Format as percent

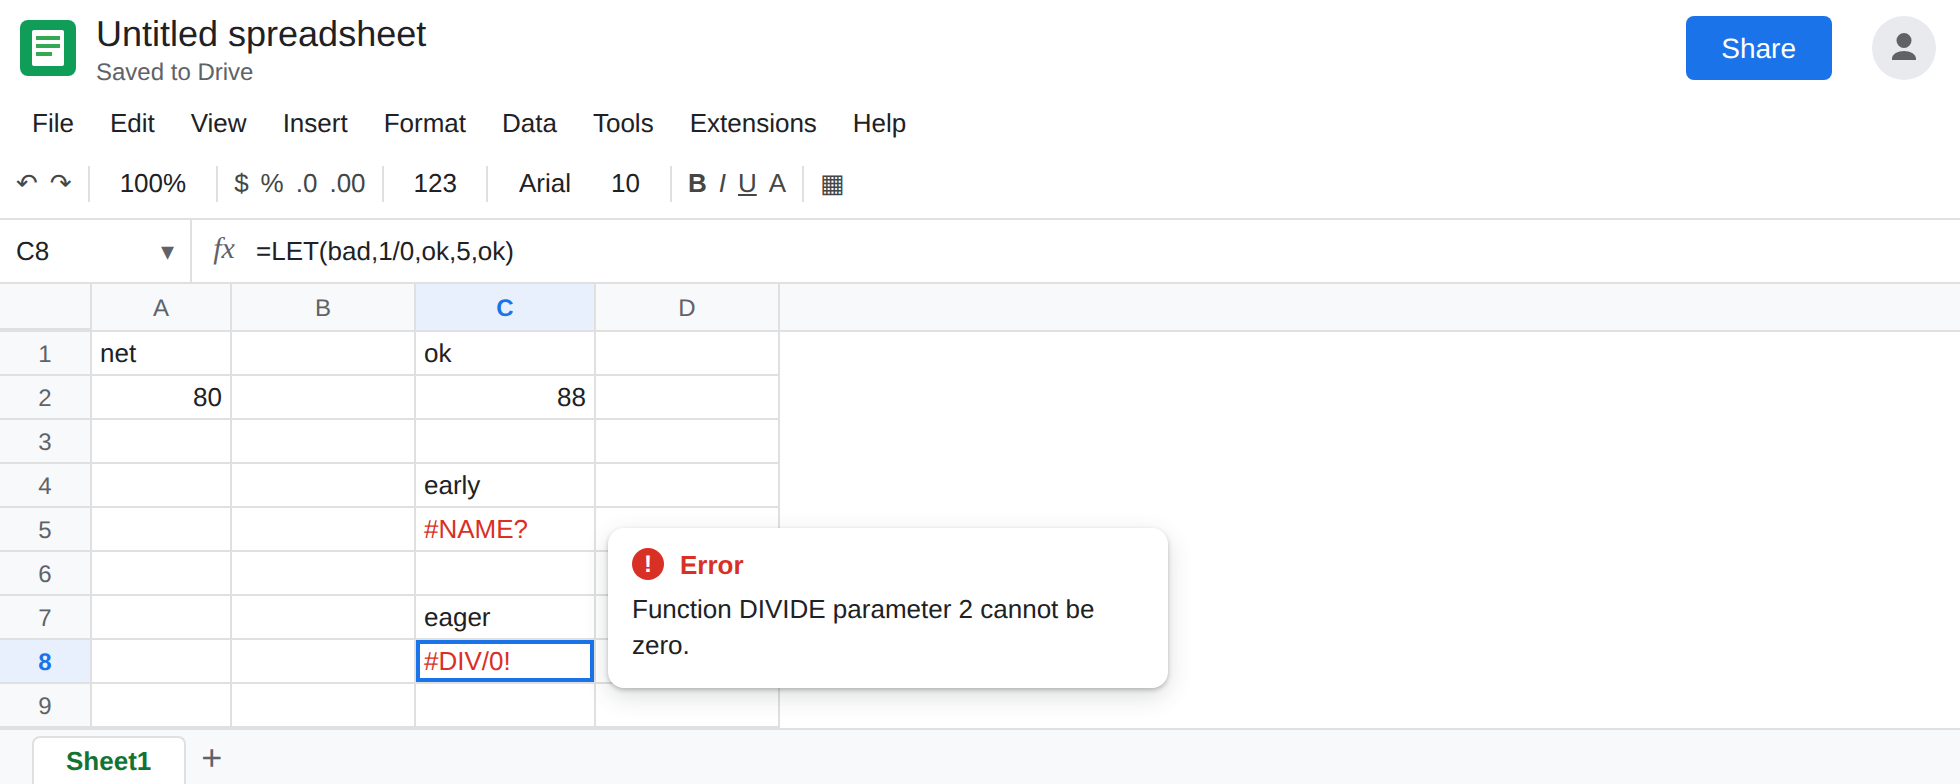(x=272, y=183)
